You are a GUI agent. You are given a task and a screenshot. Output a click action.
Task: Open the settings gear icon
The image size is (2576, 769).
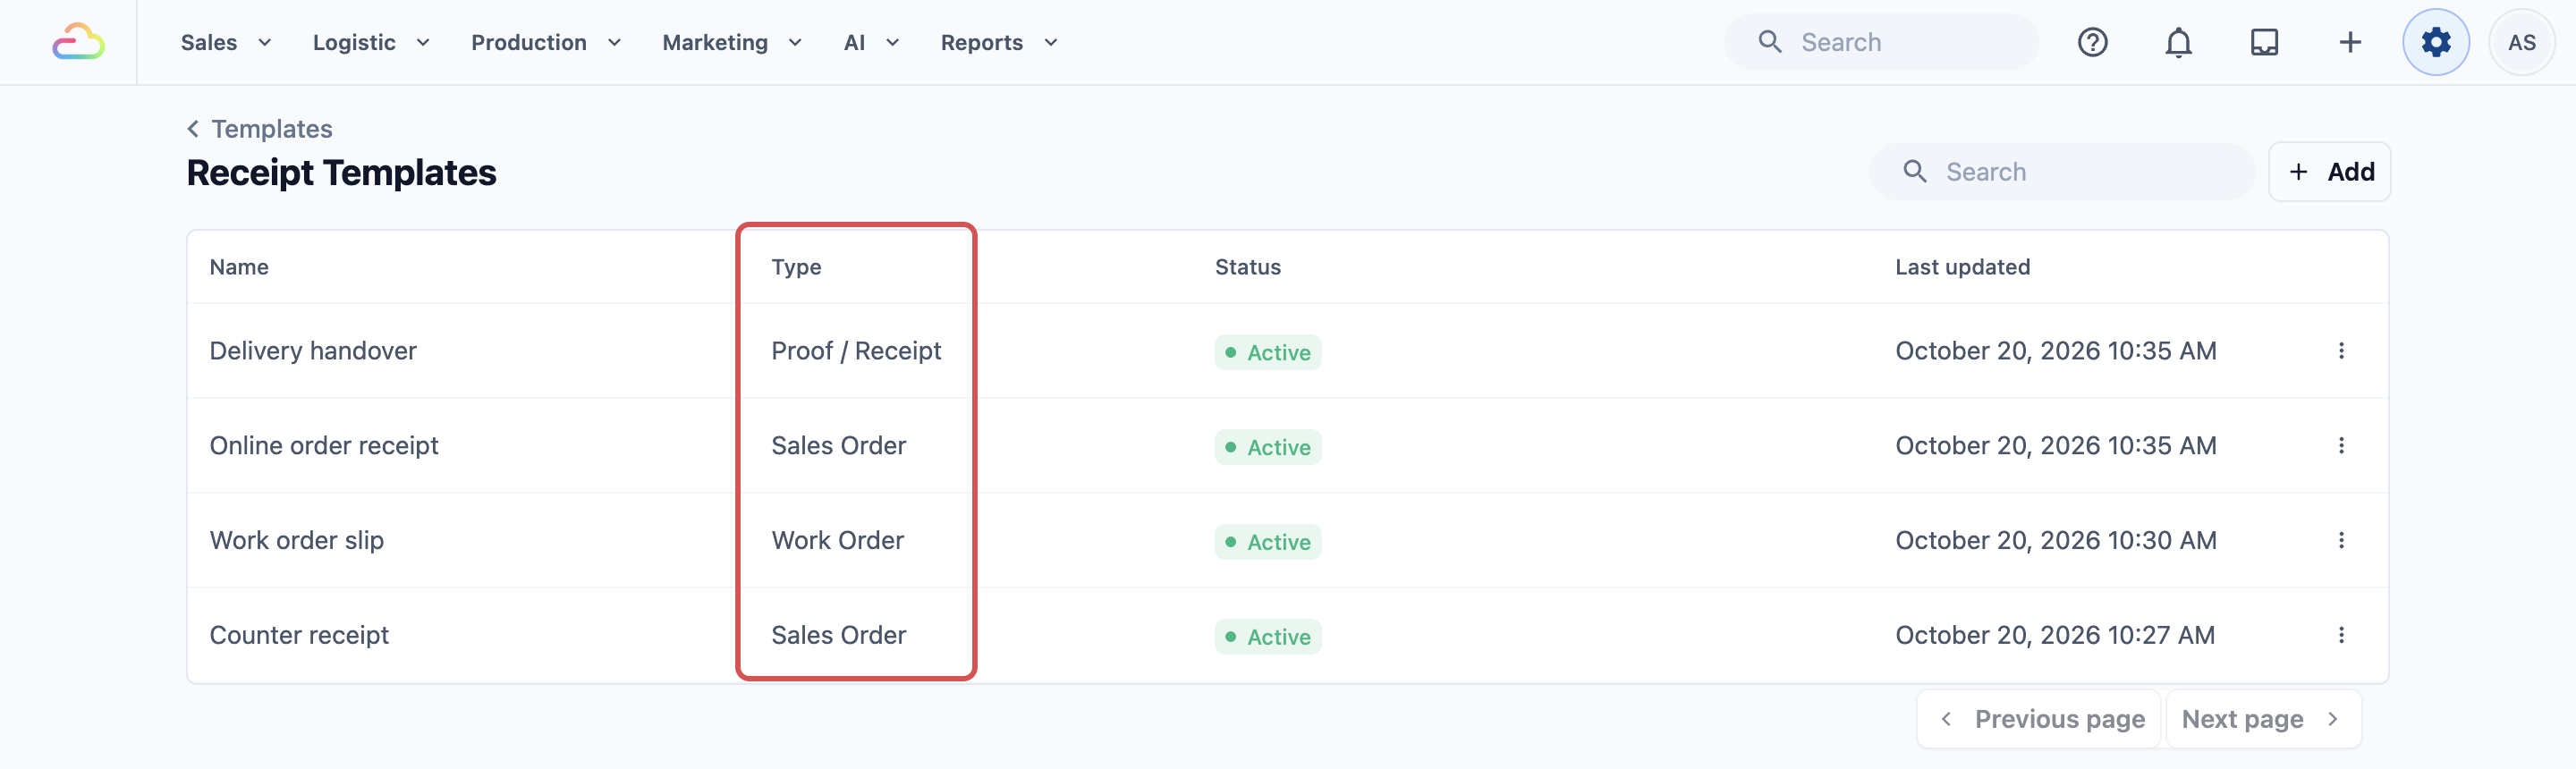pyautogui.click(x=2436, y=42)
